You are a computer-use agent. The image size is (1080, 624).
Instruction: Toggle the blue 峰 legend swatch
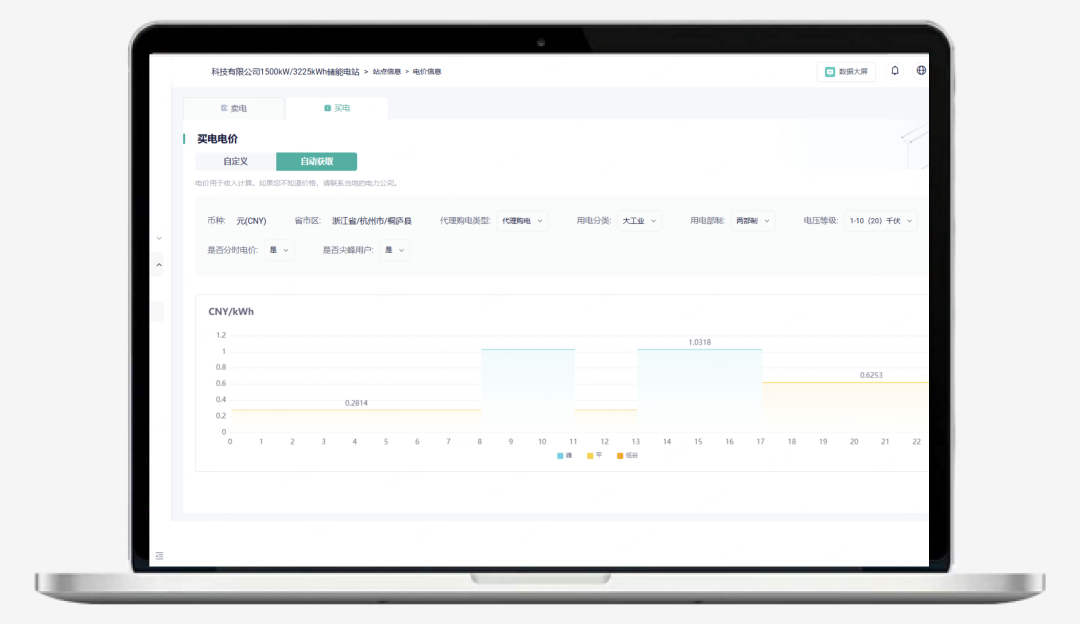click(x=561, y=455)
